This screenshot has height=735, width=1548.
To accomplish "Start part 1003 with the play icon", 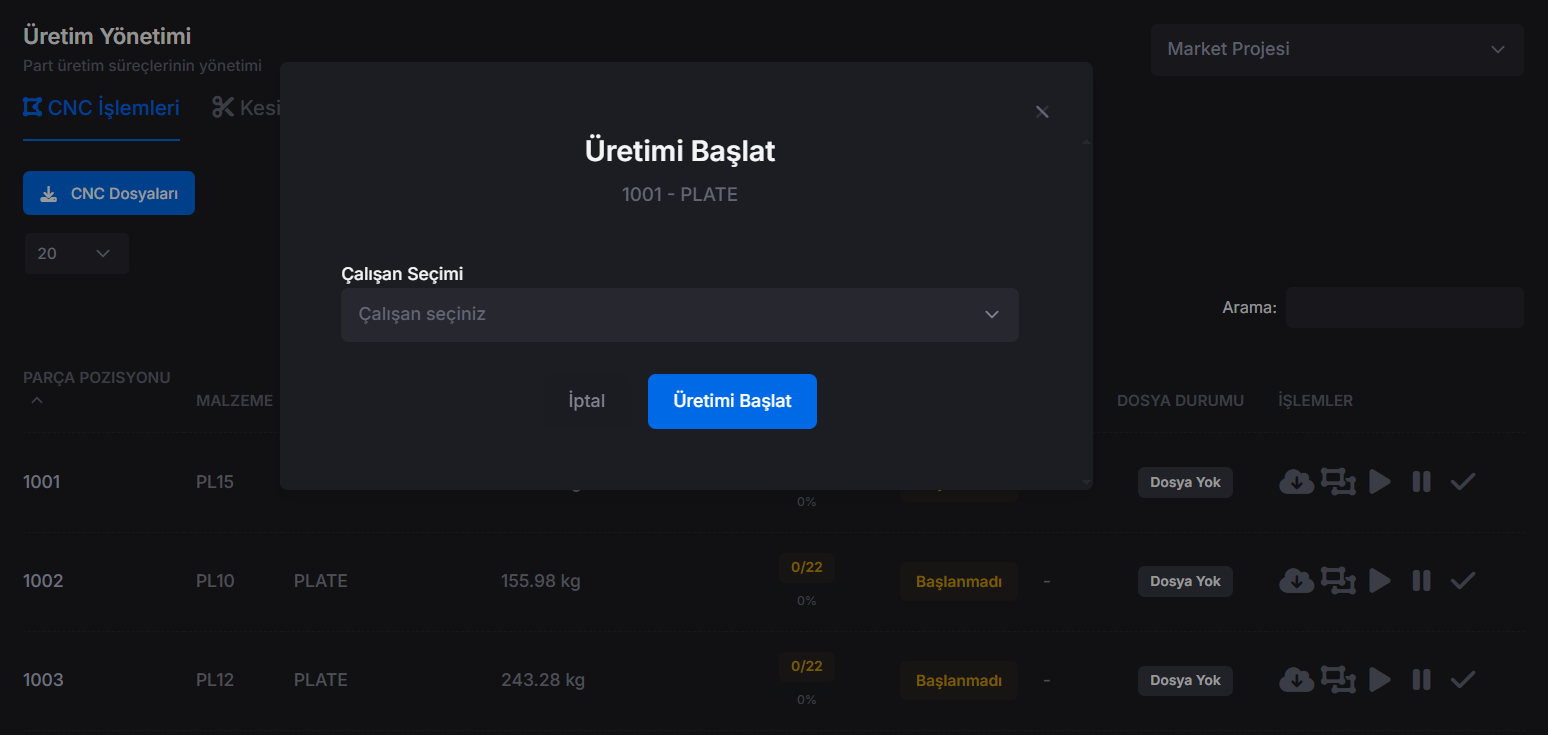I will 1380,679.
